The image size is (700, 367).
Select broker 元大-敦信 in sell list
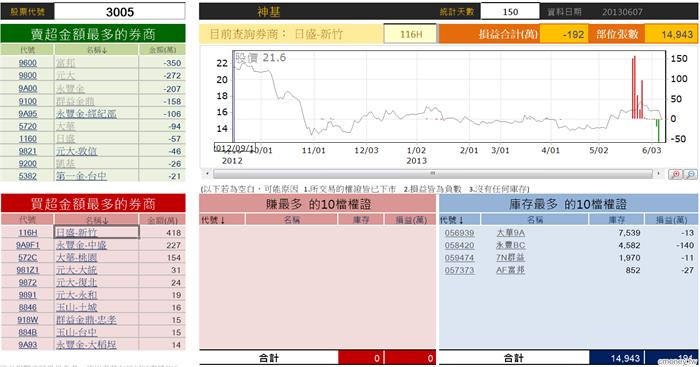pyautogui.click(x=76, y=151)
